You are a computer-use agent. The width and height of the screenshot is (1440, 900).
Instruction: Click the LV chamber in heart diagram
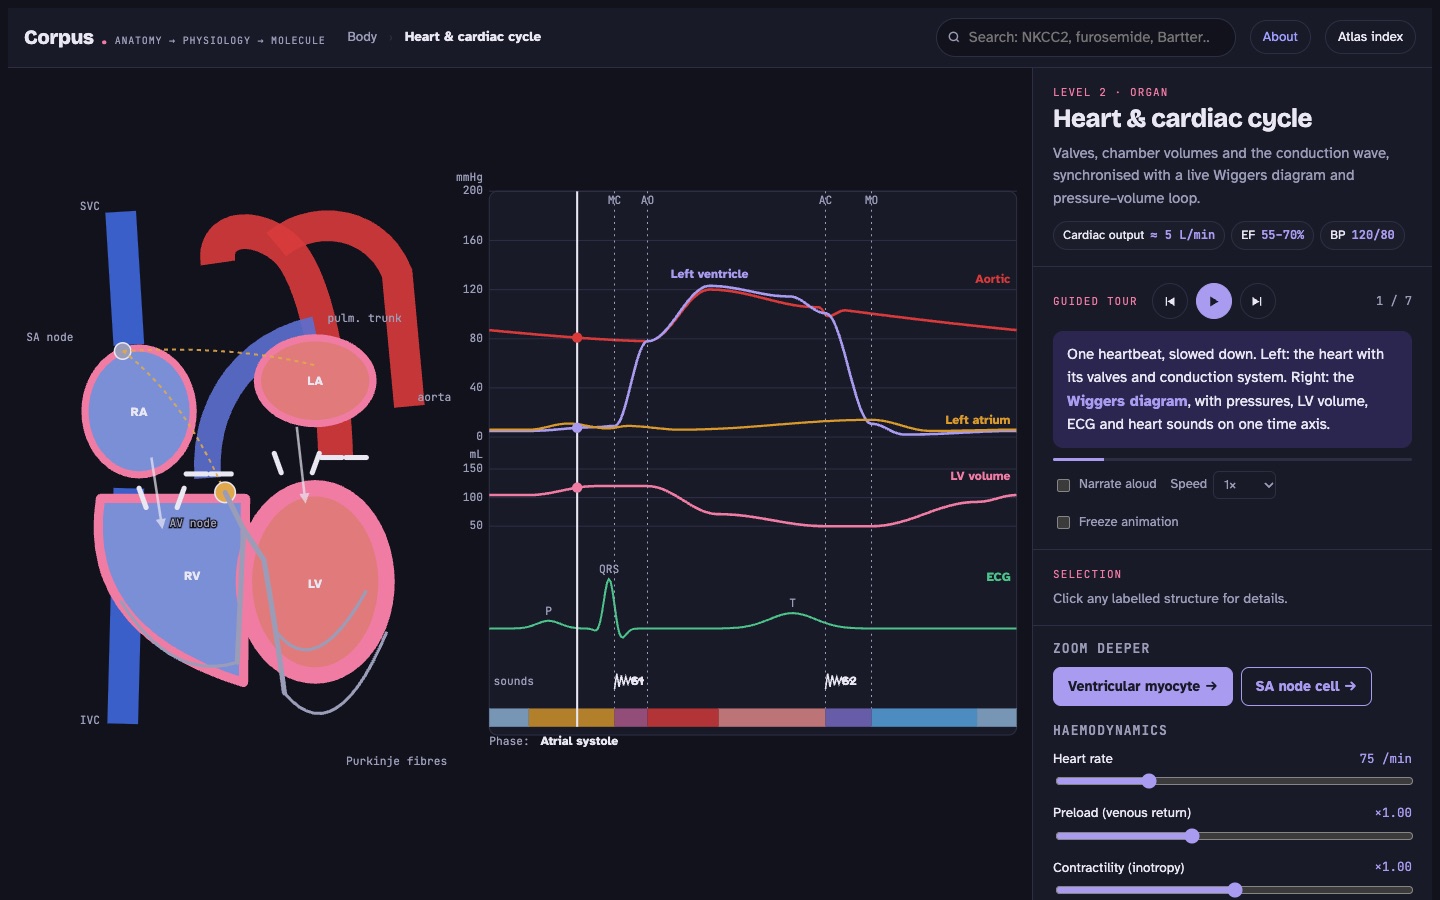[x=316, y=583]
